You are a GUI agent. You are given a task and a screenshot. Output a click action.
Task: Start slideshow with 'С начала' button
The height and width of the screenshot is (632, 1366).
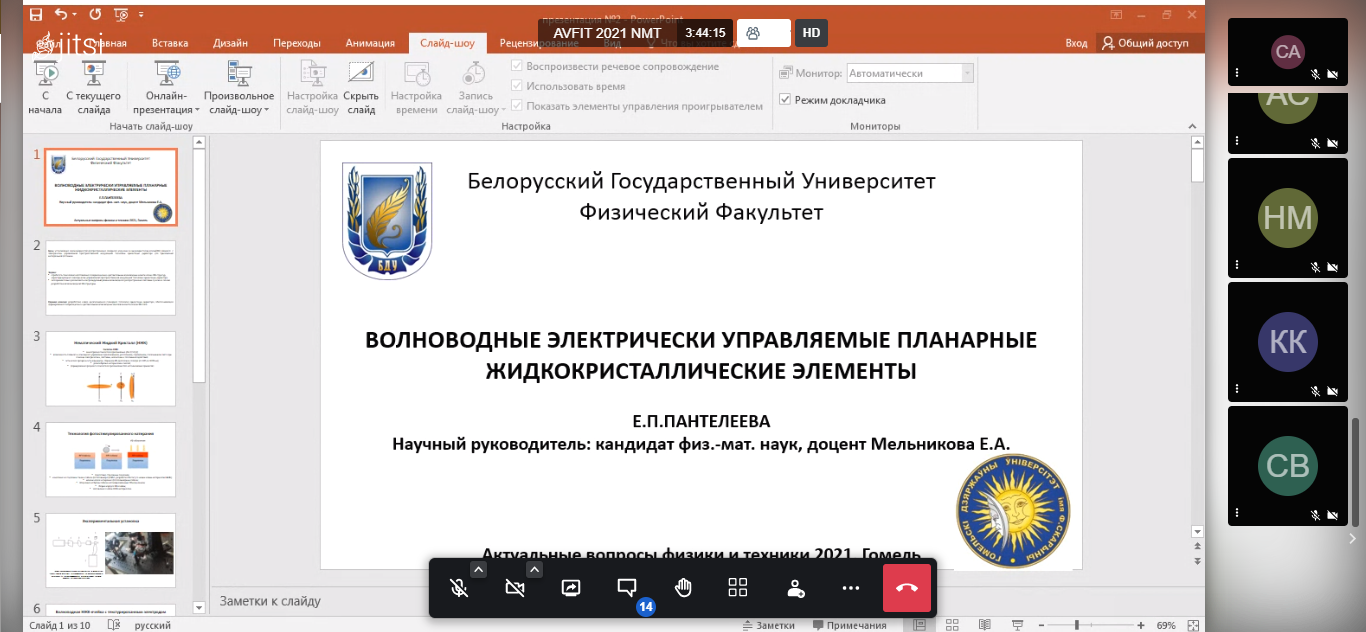pos(45,87)
